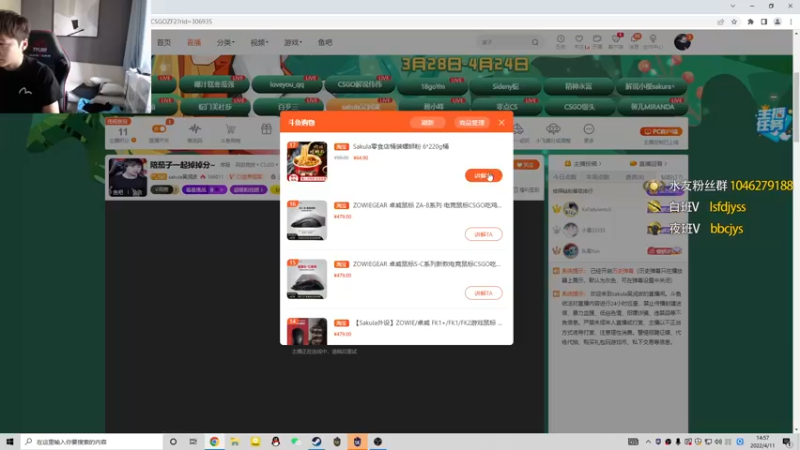Viewport: 800px width, 450px height.
Task: Toggle the live stream switch
Action: pos(159,129)
